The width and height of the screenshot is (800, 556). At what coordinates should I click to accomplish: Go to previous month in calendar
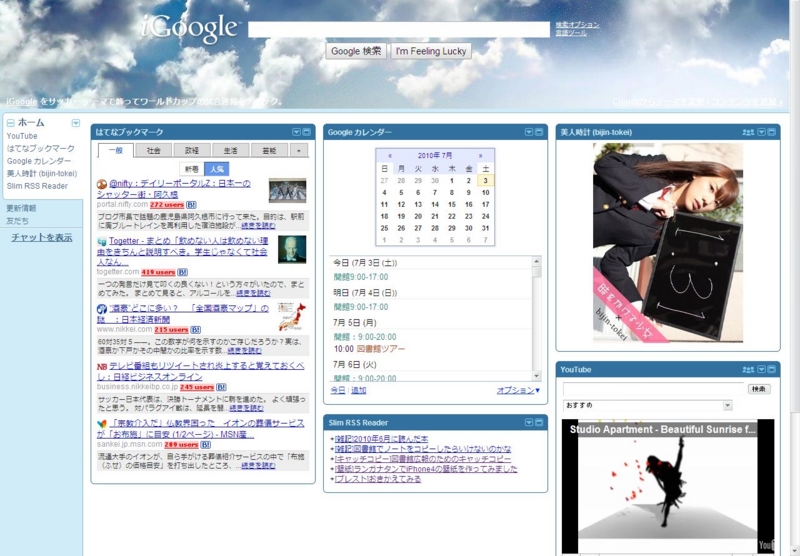point(390,156)
